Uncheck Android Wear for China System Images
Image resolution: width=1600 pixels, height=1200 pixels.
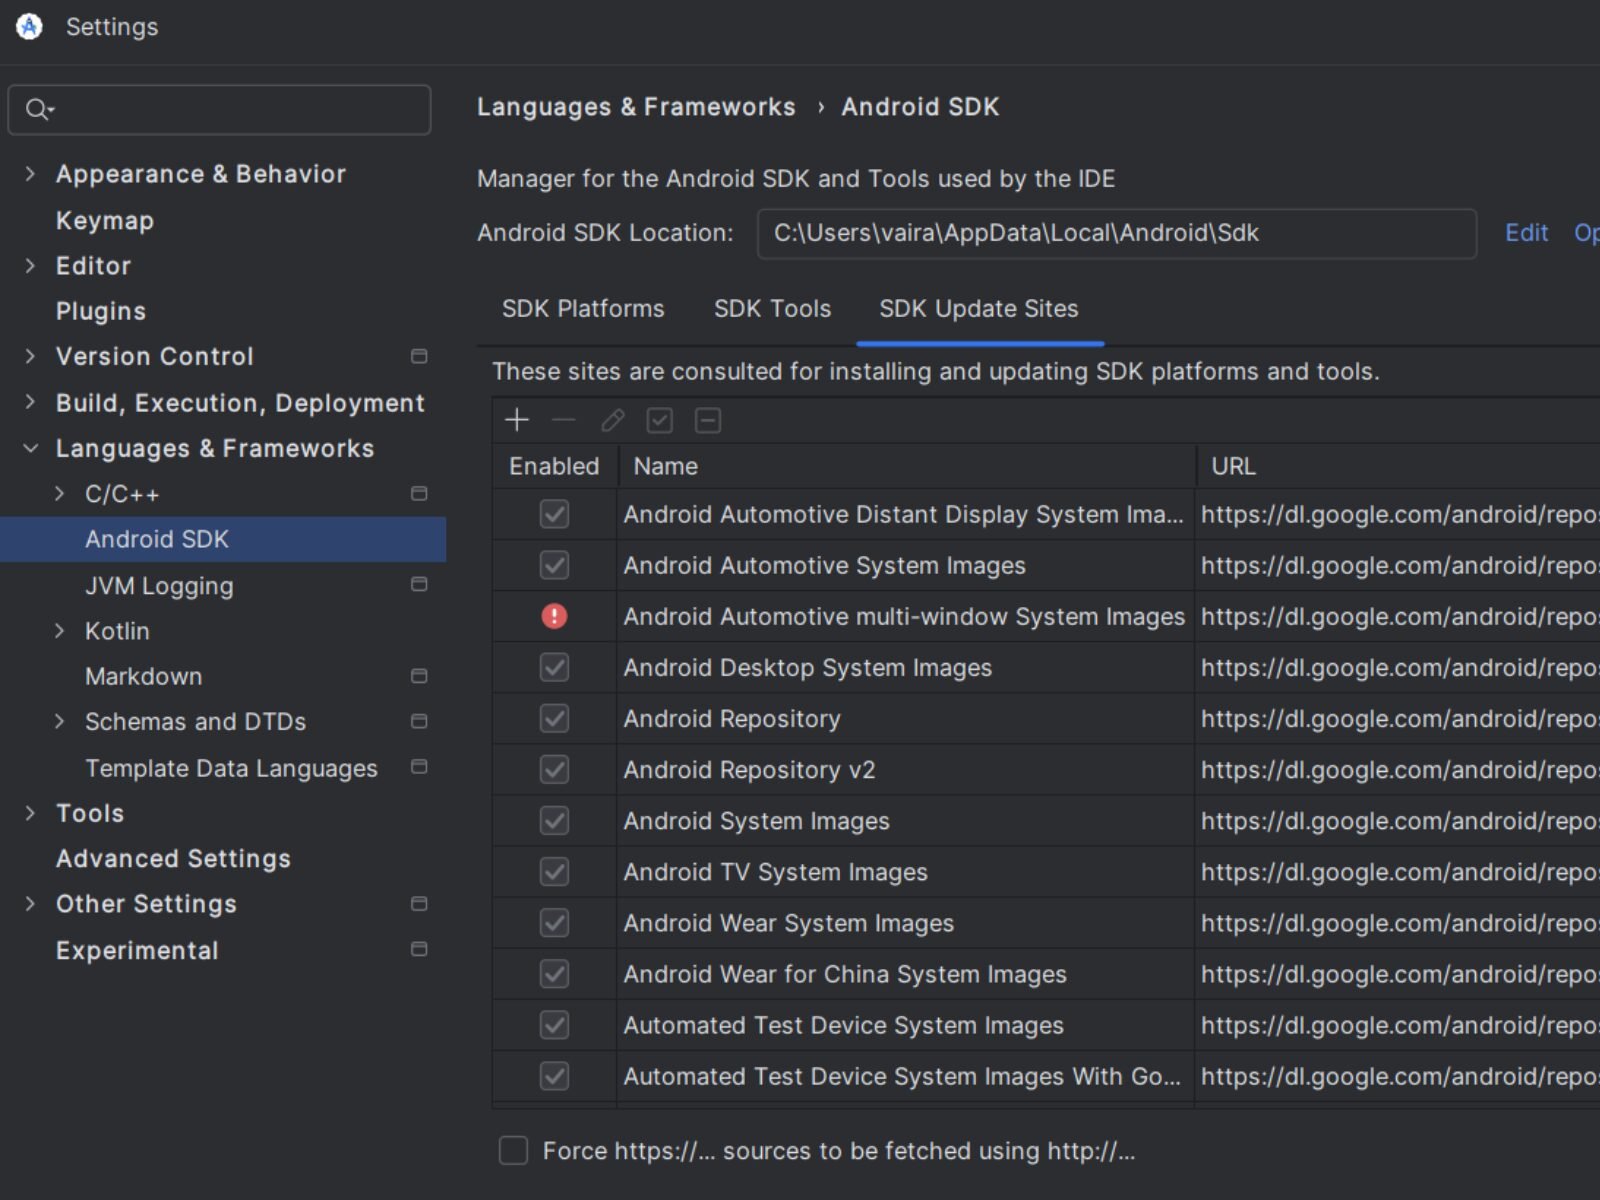pos(554,974)
